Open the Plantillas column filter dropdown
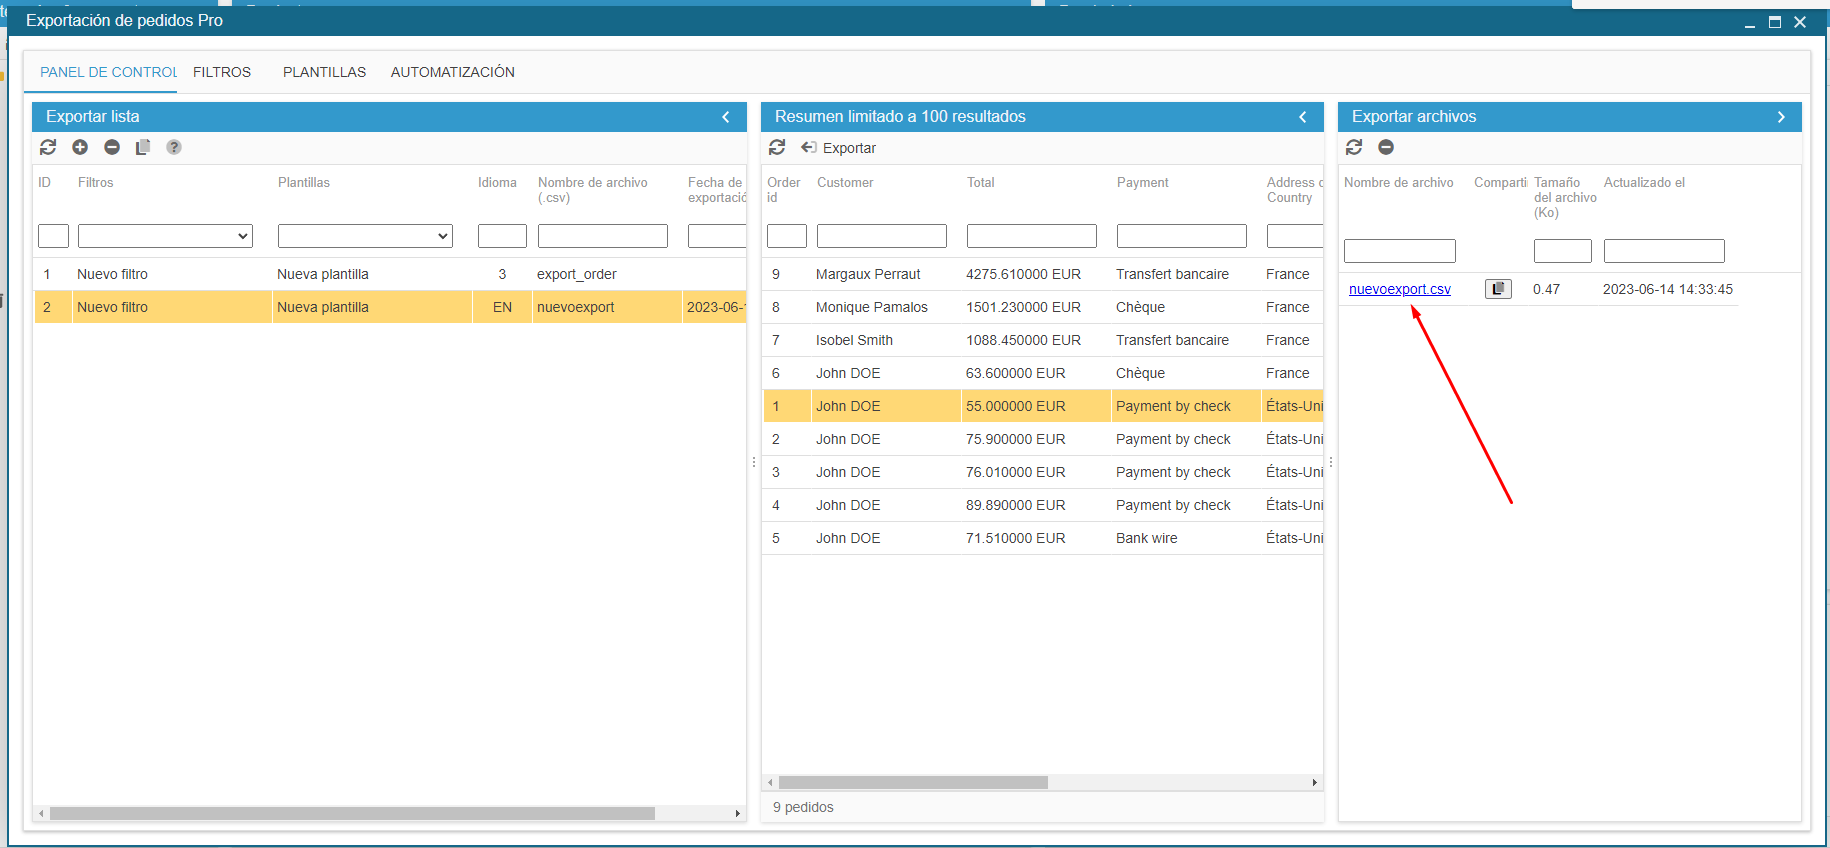The image size is (1830, 848). click(365, 236)
